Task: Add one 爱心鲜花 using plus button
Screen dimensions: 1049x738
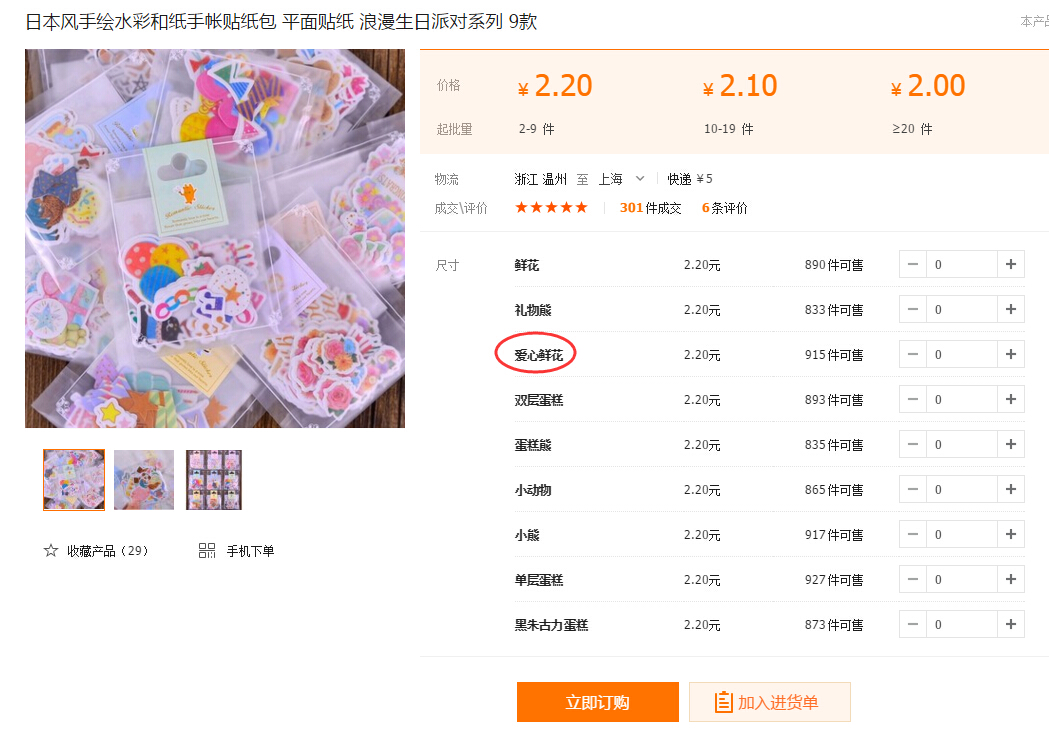Action: click(x=1011, y=354)
